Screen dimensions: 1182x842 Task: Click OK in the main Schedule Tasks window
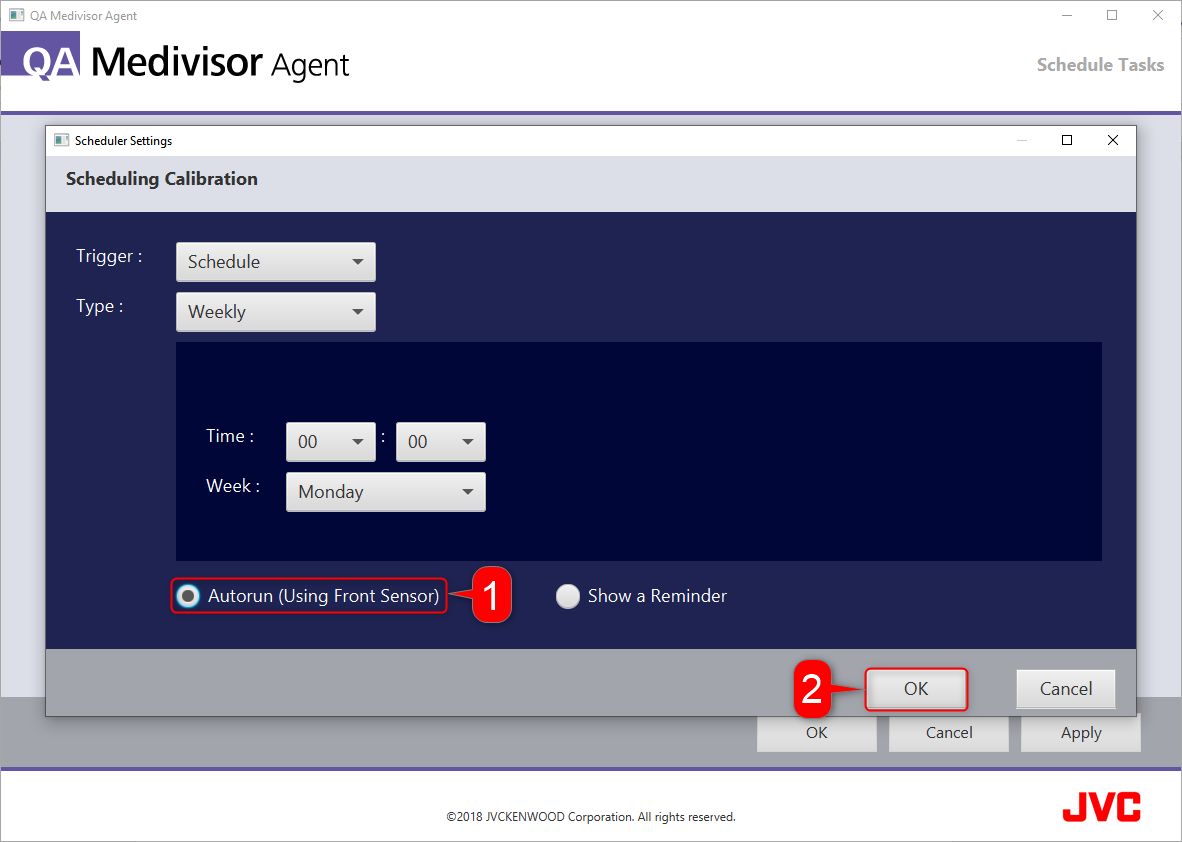[816, 733]
